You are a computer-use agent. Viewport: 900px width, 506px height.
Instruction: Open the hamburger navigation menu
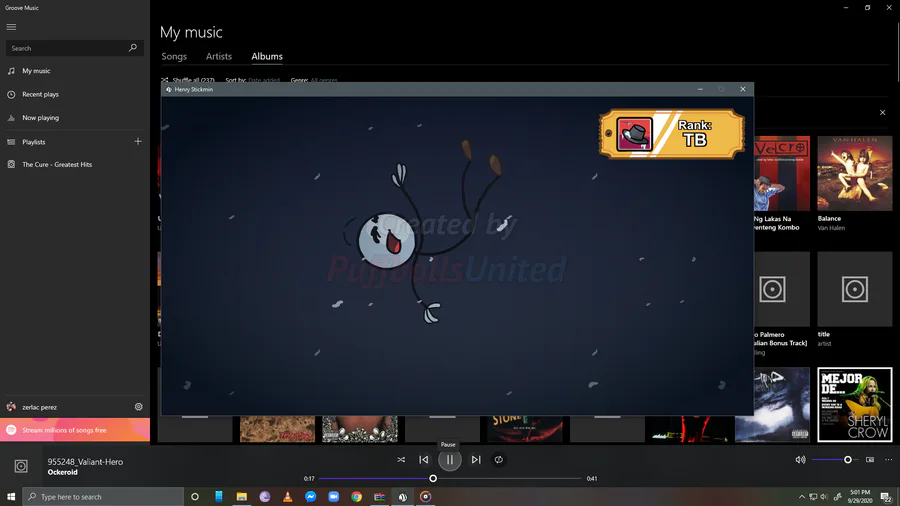coord(11,27)
